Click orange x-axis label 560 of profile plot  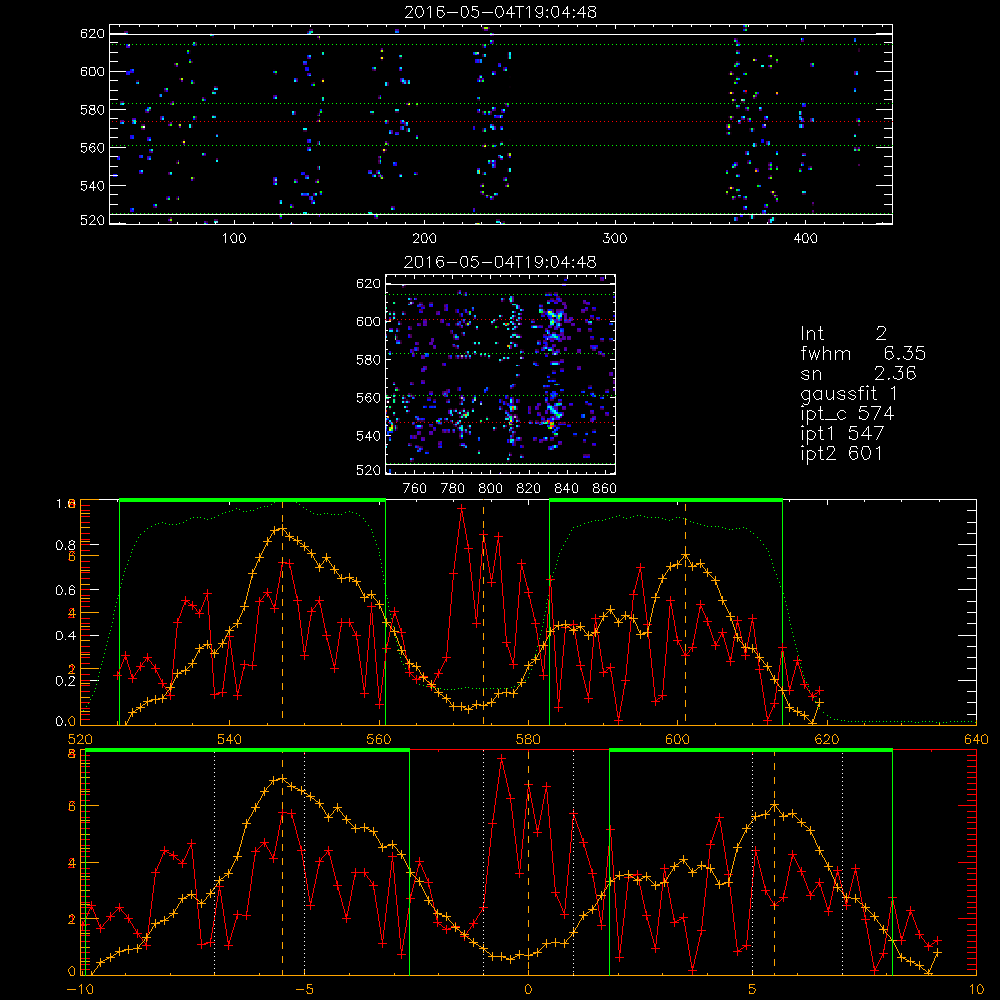click(x=379, y=740)
